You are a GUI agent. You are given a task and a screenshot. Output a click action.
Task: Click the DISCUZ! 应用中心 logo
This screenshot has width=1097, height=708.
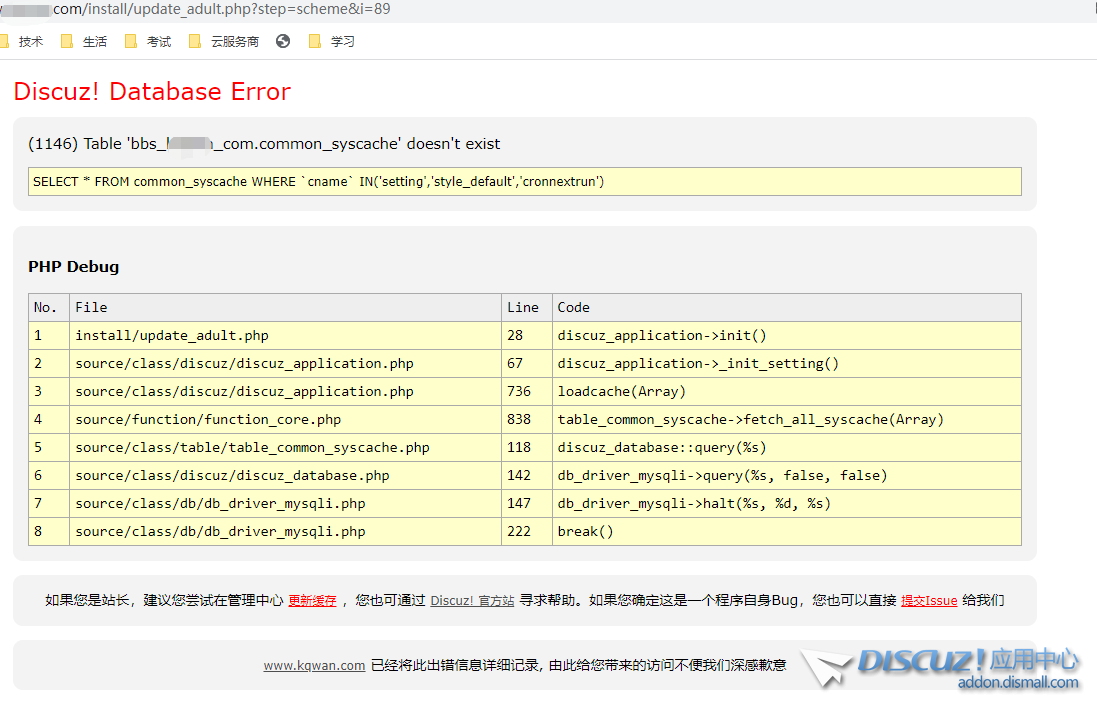[x=967, y=661]
